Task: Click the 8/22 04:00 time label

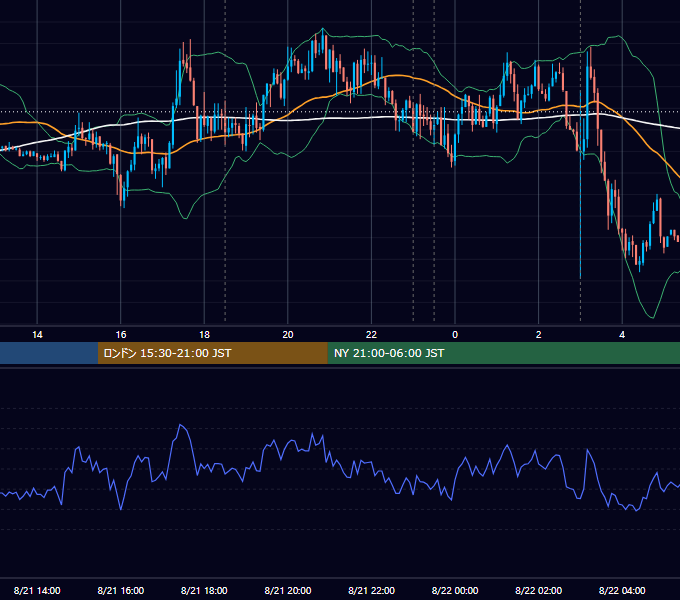Action: (622, 590)
